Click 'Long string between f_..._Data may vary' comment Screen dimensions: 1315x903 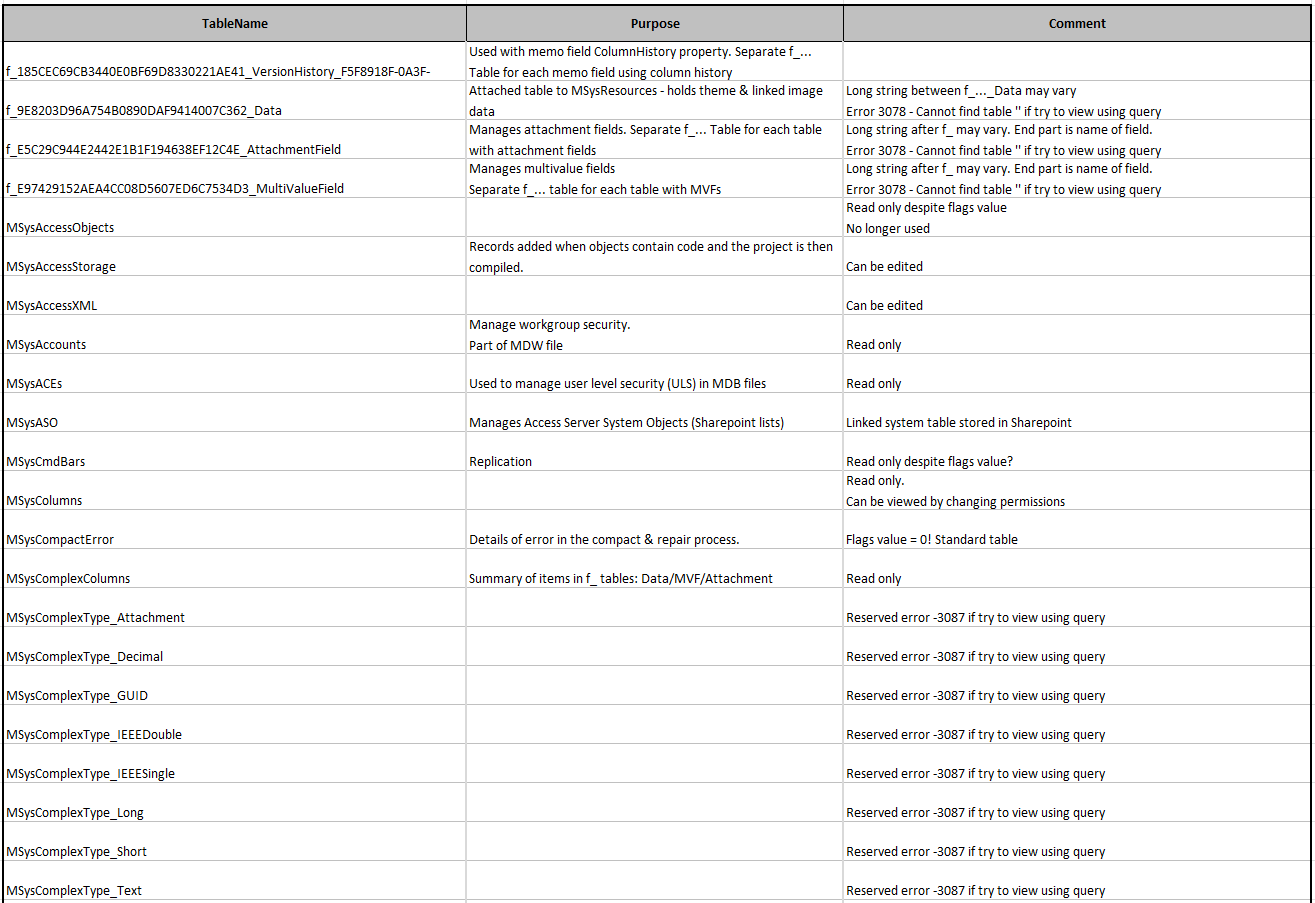tap(1077, 101)
